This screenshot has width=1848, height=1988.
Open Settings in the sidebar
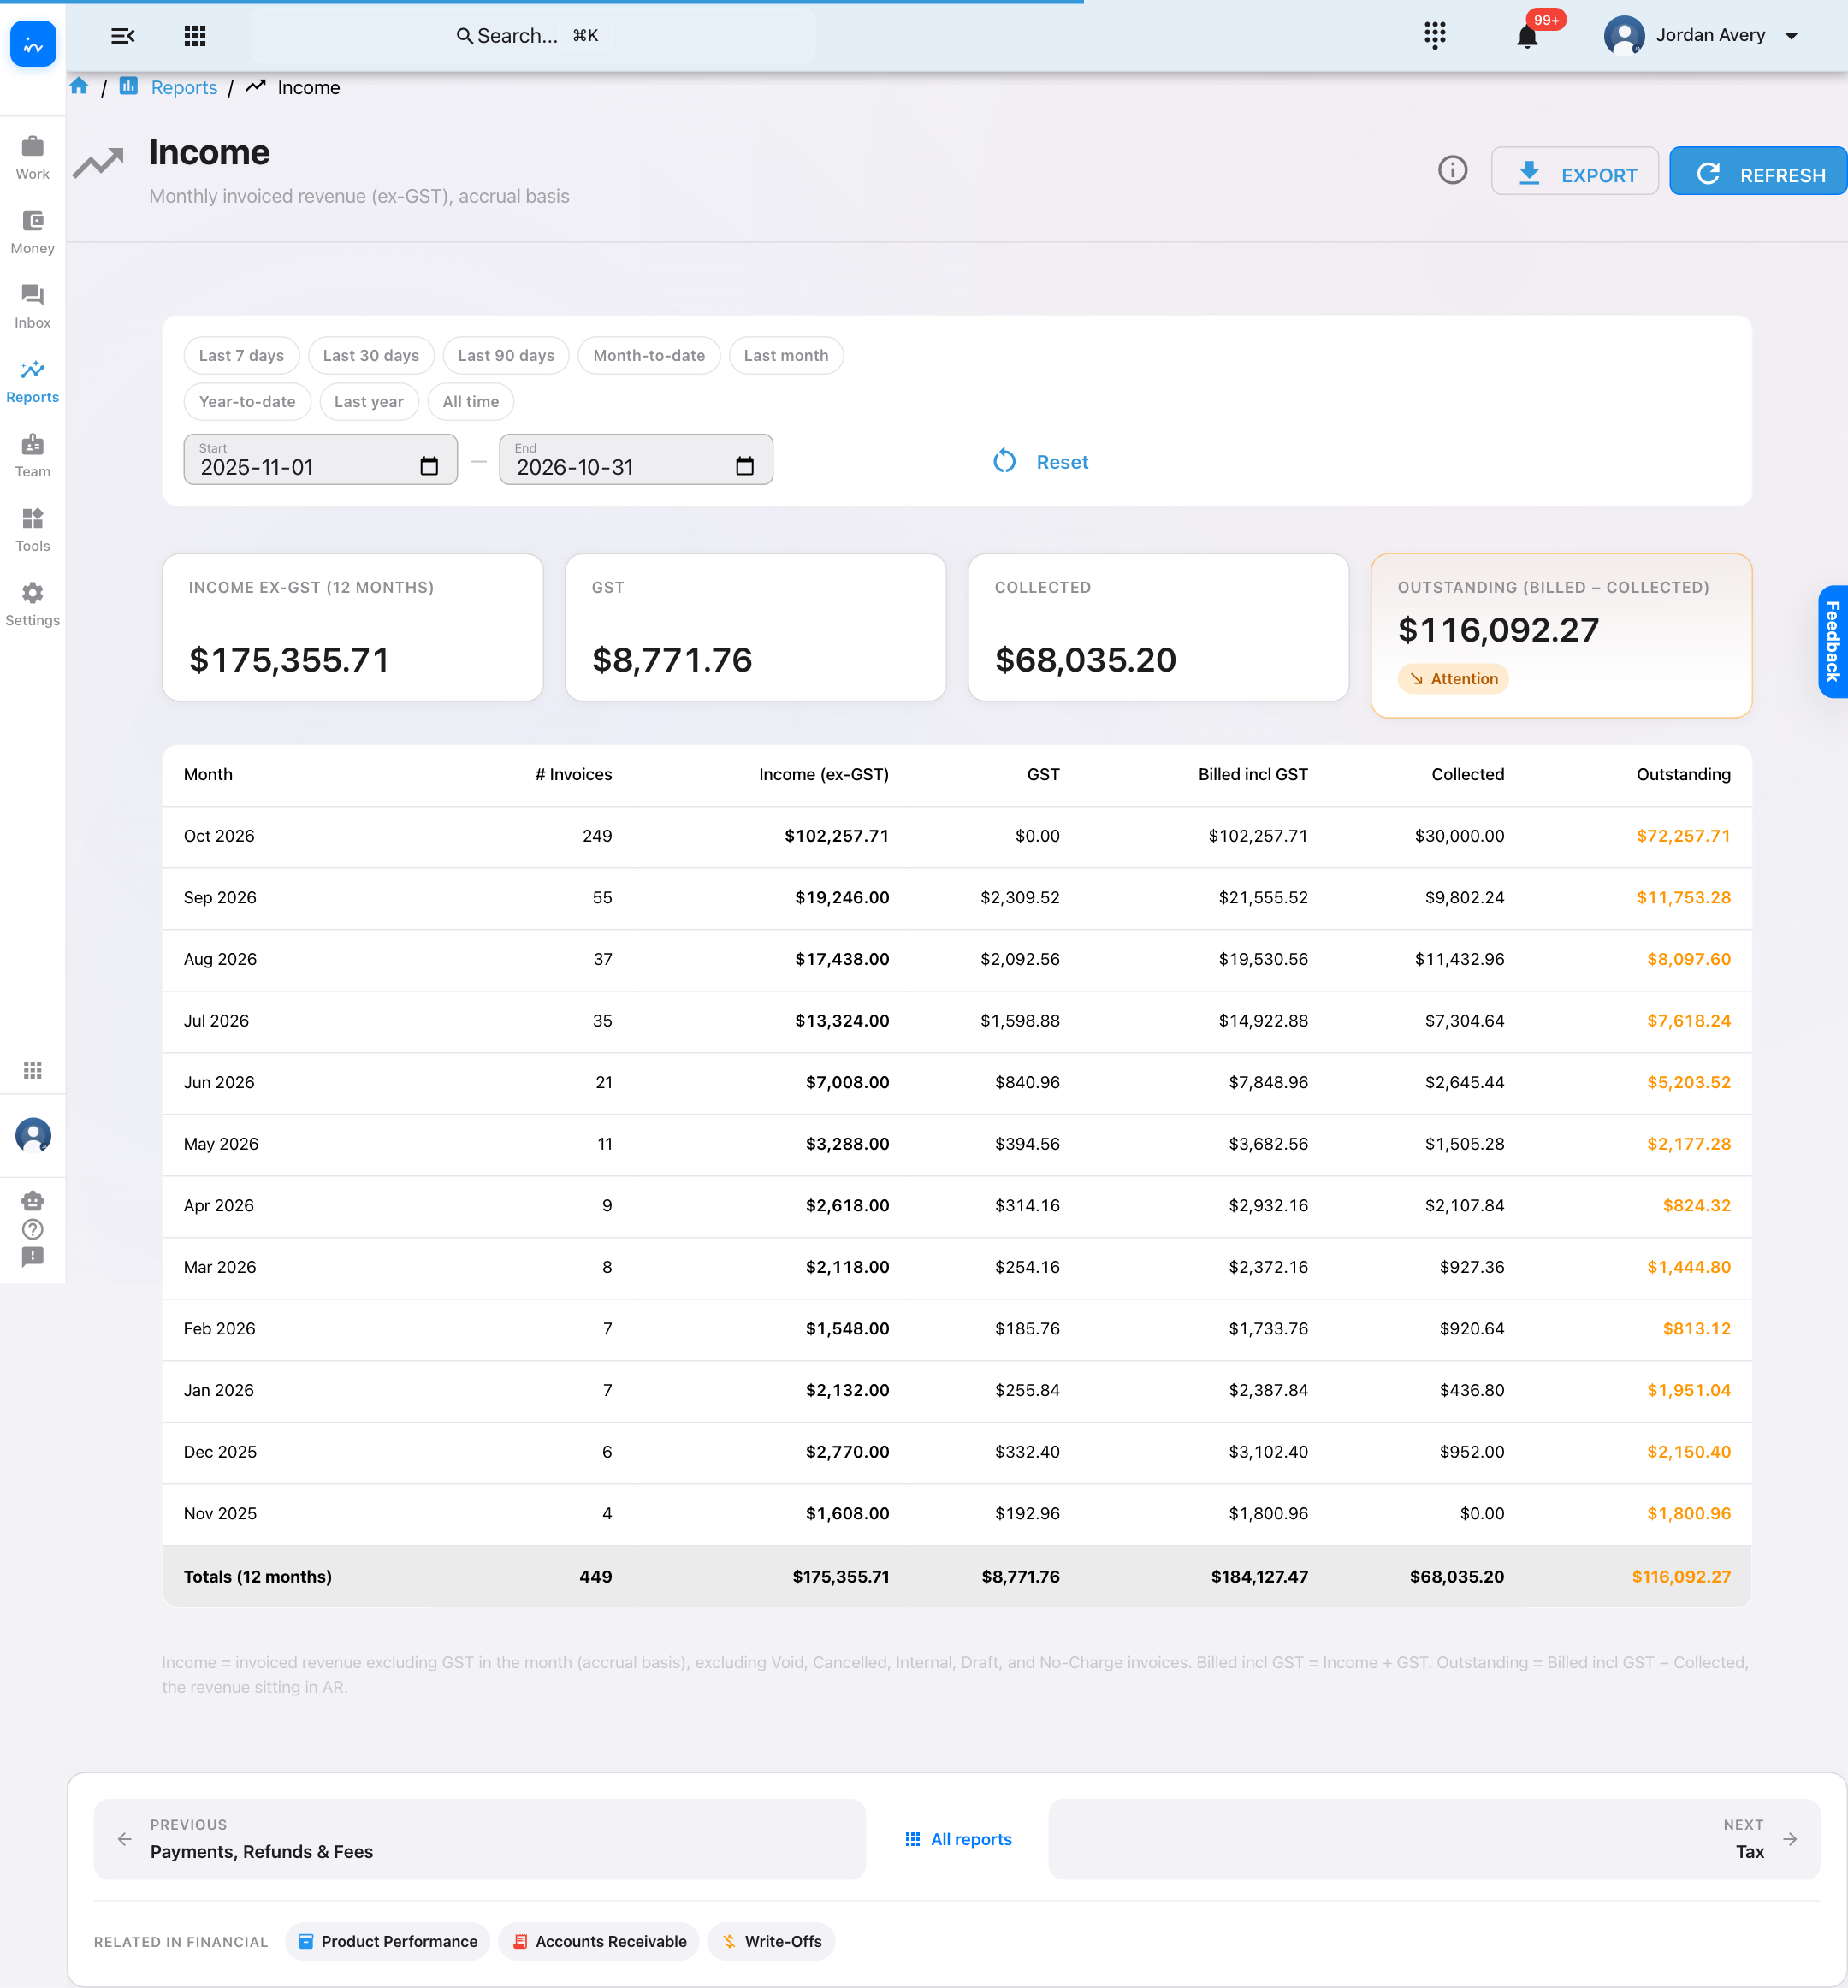[33, 605]
